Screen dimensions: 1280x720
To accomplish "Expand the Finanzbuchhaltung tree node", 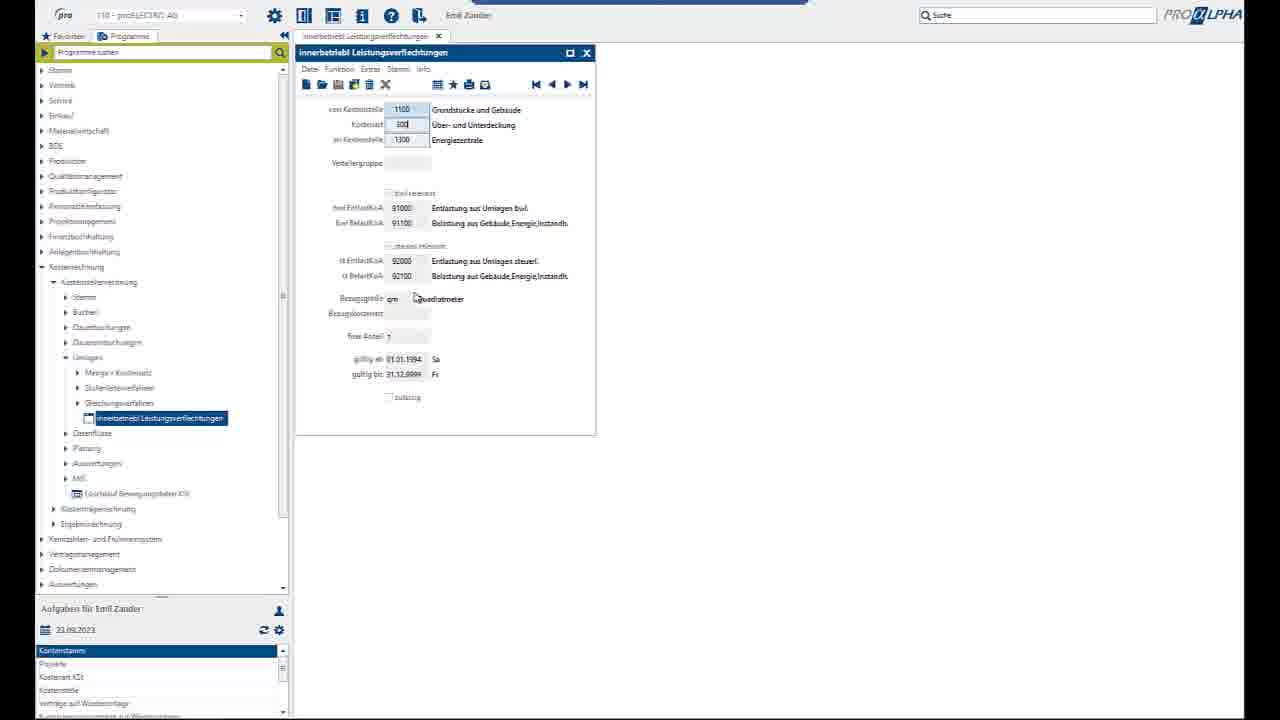I will [41, 237].
